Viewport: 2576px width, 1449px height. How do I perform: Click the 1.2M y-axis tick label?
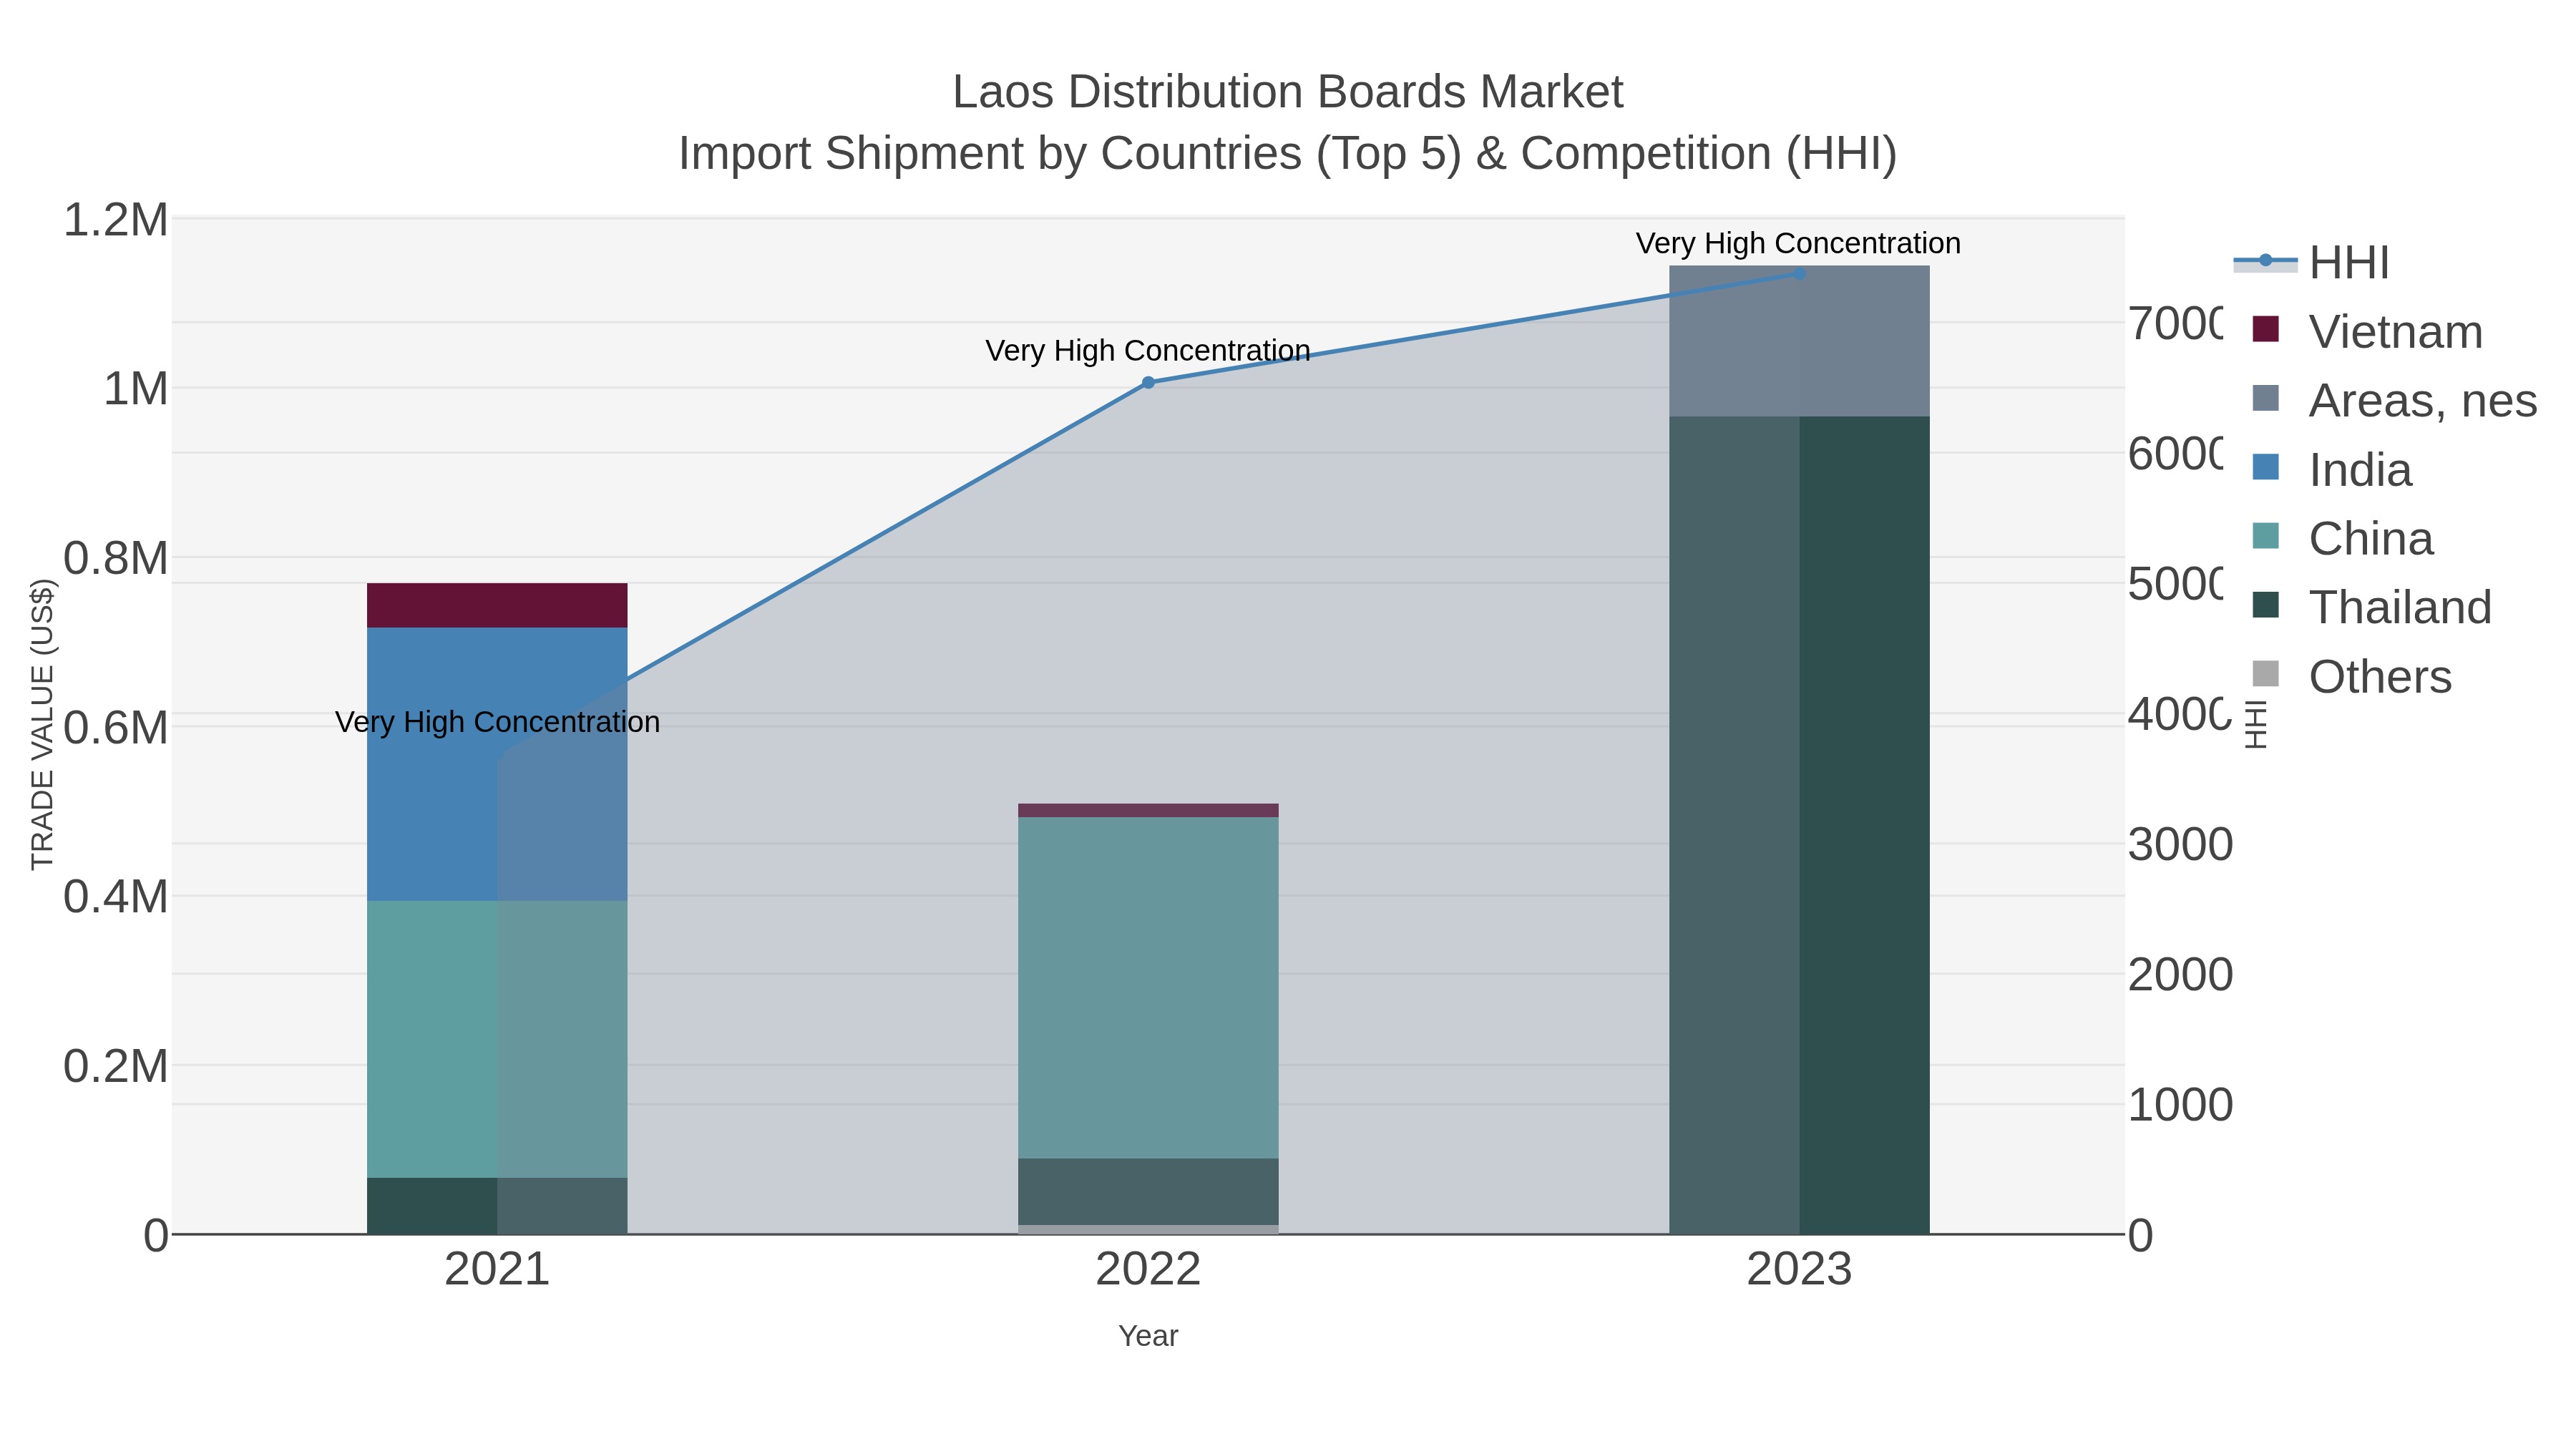[x=116, y=220]
